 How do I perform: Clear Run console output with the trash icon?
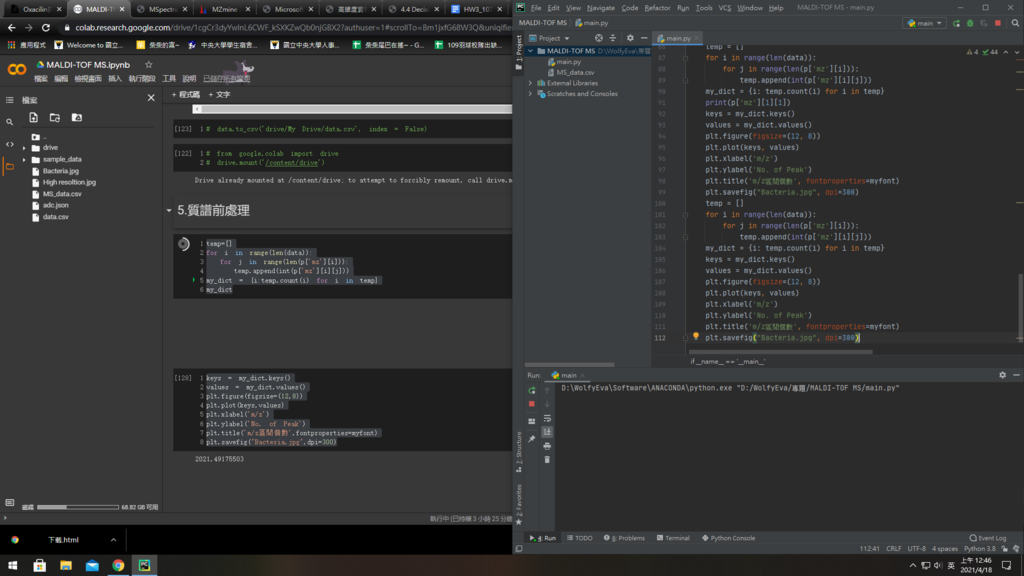point(547,460)
